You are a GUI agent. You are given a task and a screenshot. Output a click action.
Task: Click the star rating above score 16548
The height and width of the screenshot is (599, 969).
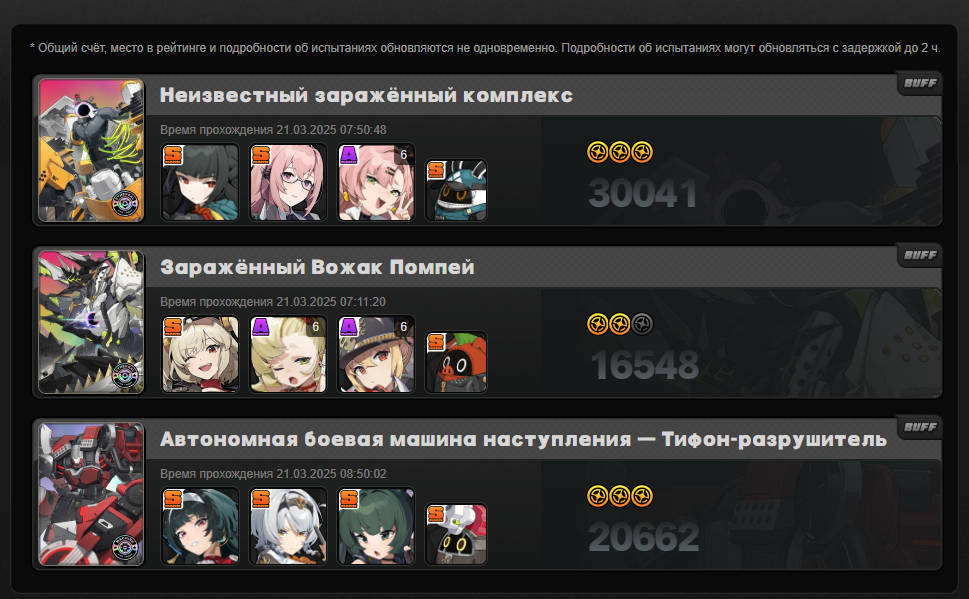pyautogui.click(x=620, y=324)
